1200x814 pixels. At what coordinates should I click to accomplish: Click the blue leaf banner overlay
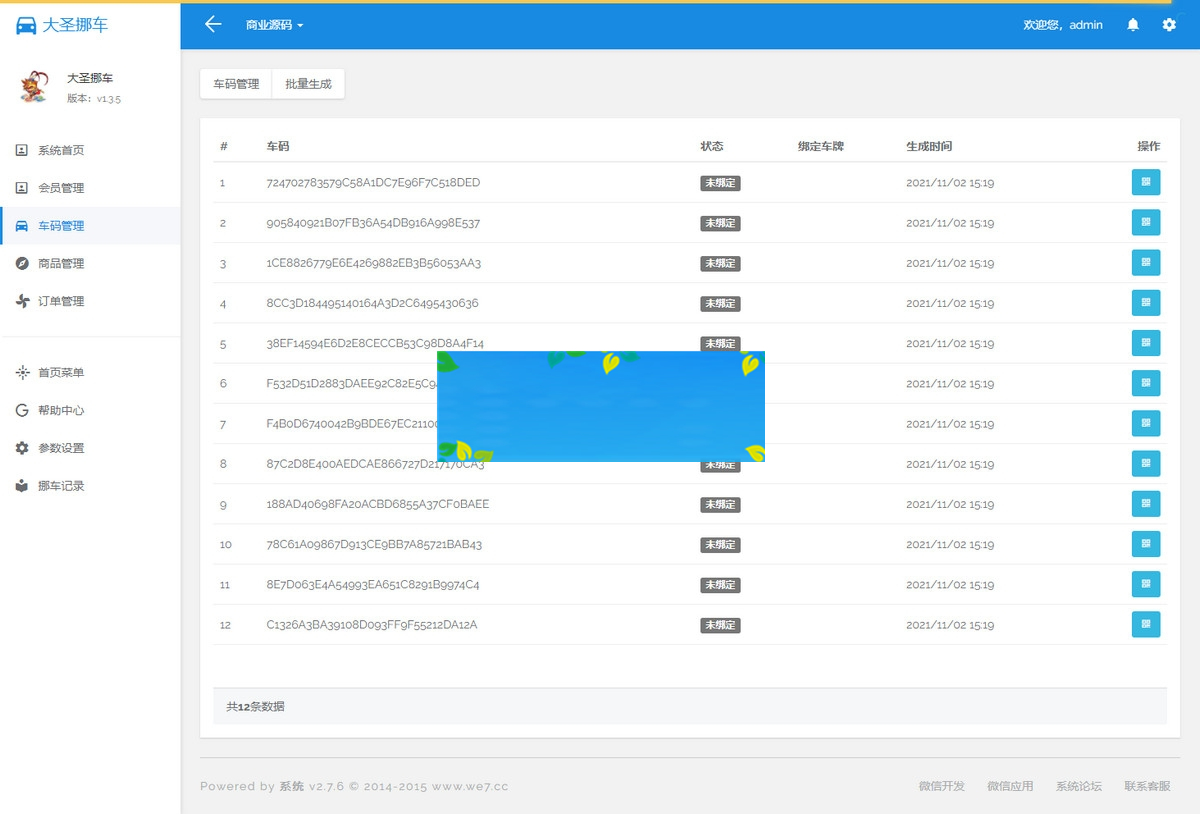click(600, 406)
